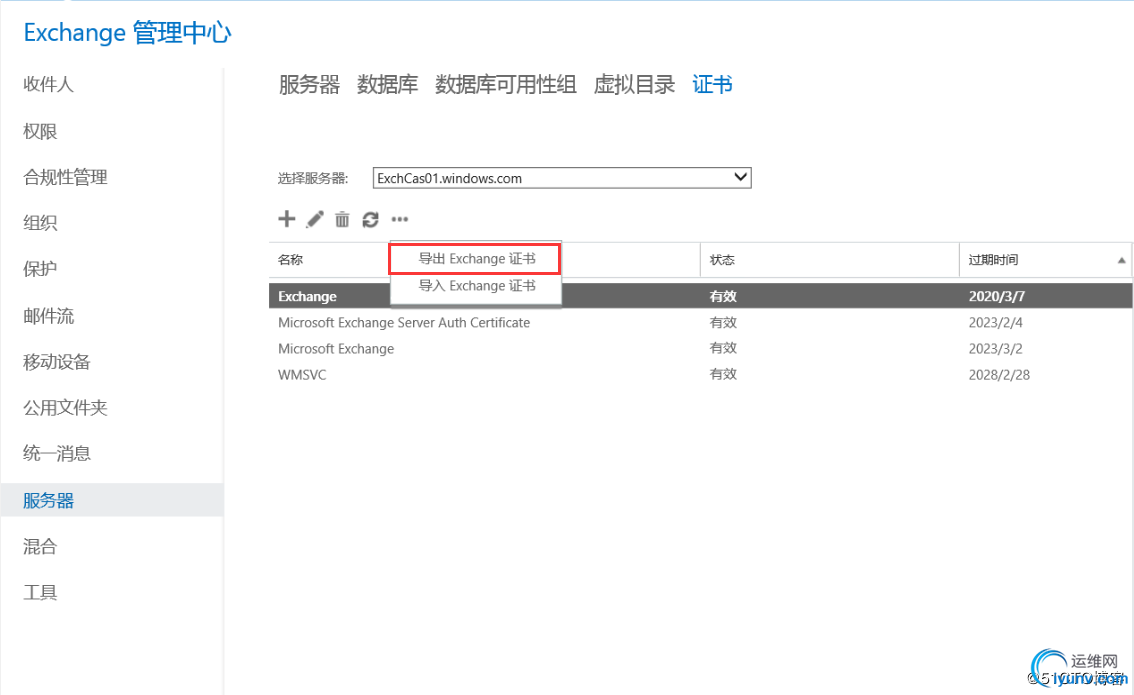This screenshot has height=695, width=1134.
Task: Click the delete trash can icon
Action: [x=342, y=219]
